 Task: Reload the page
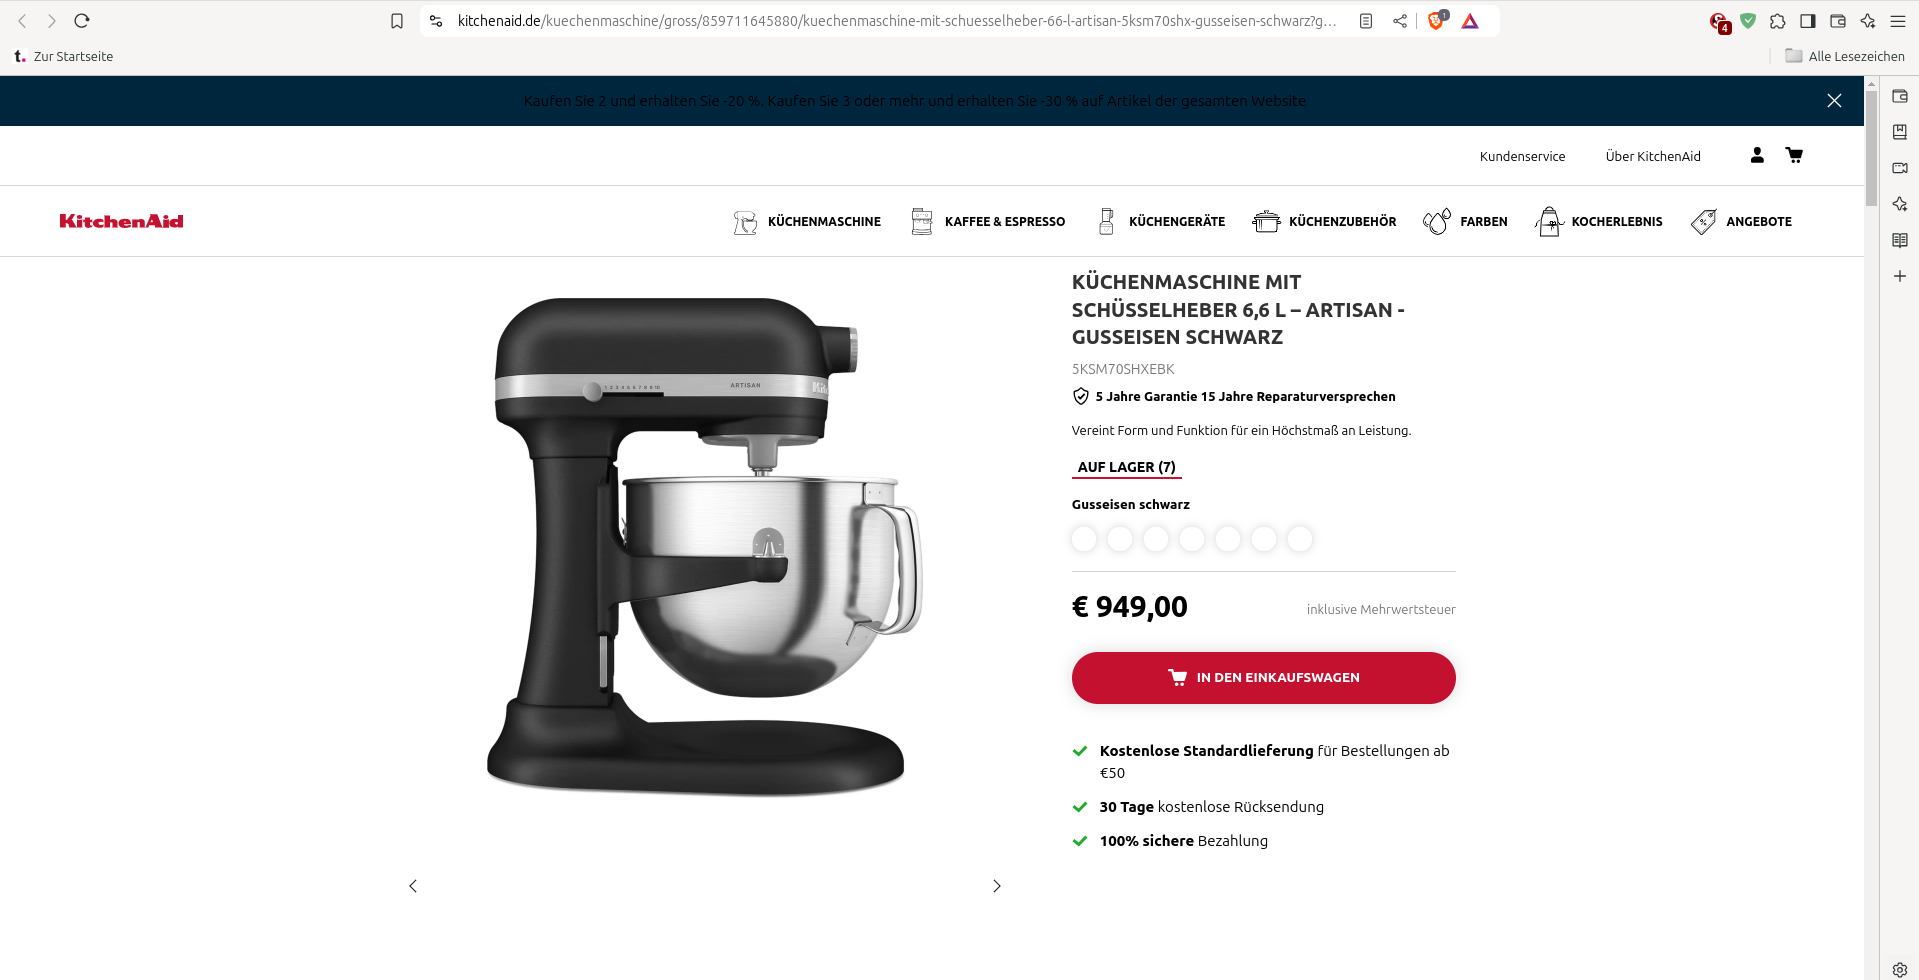(82, 20)
